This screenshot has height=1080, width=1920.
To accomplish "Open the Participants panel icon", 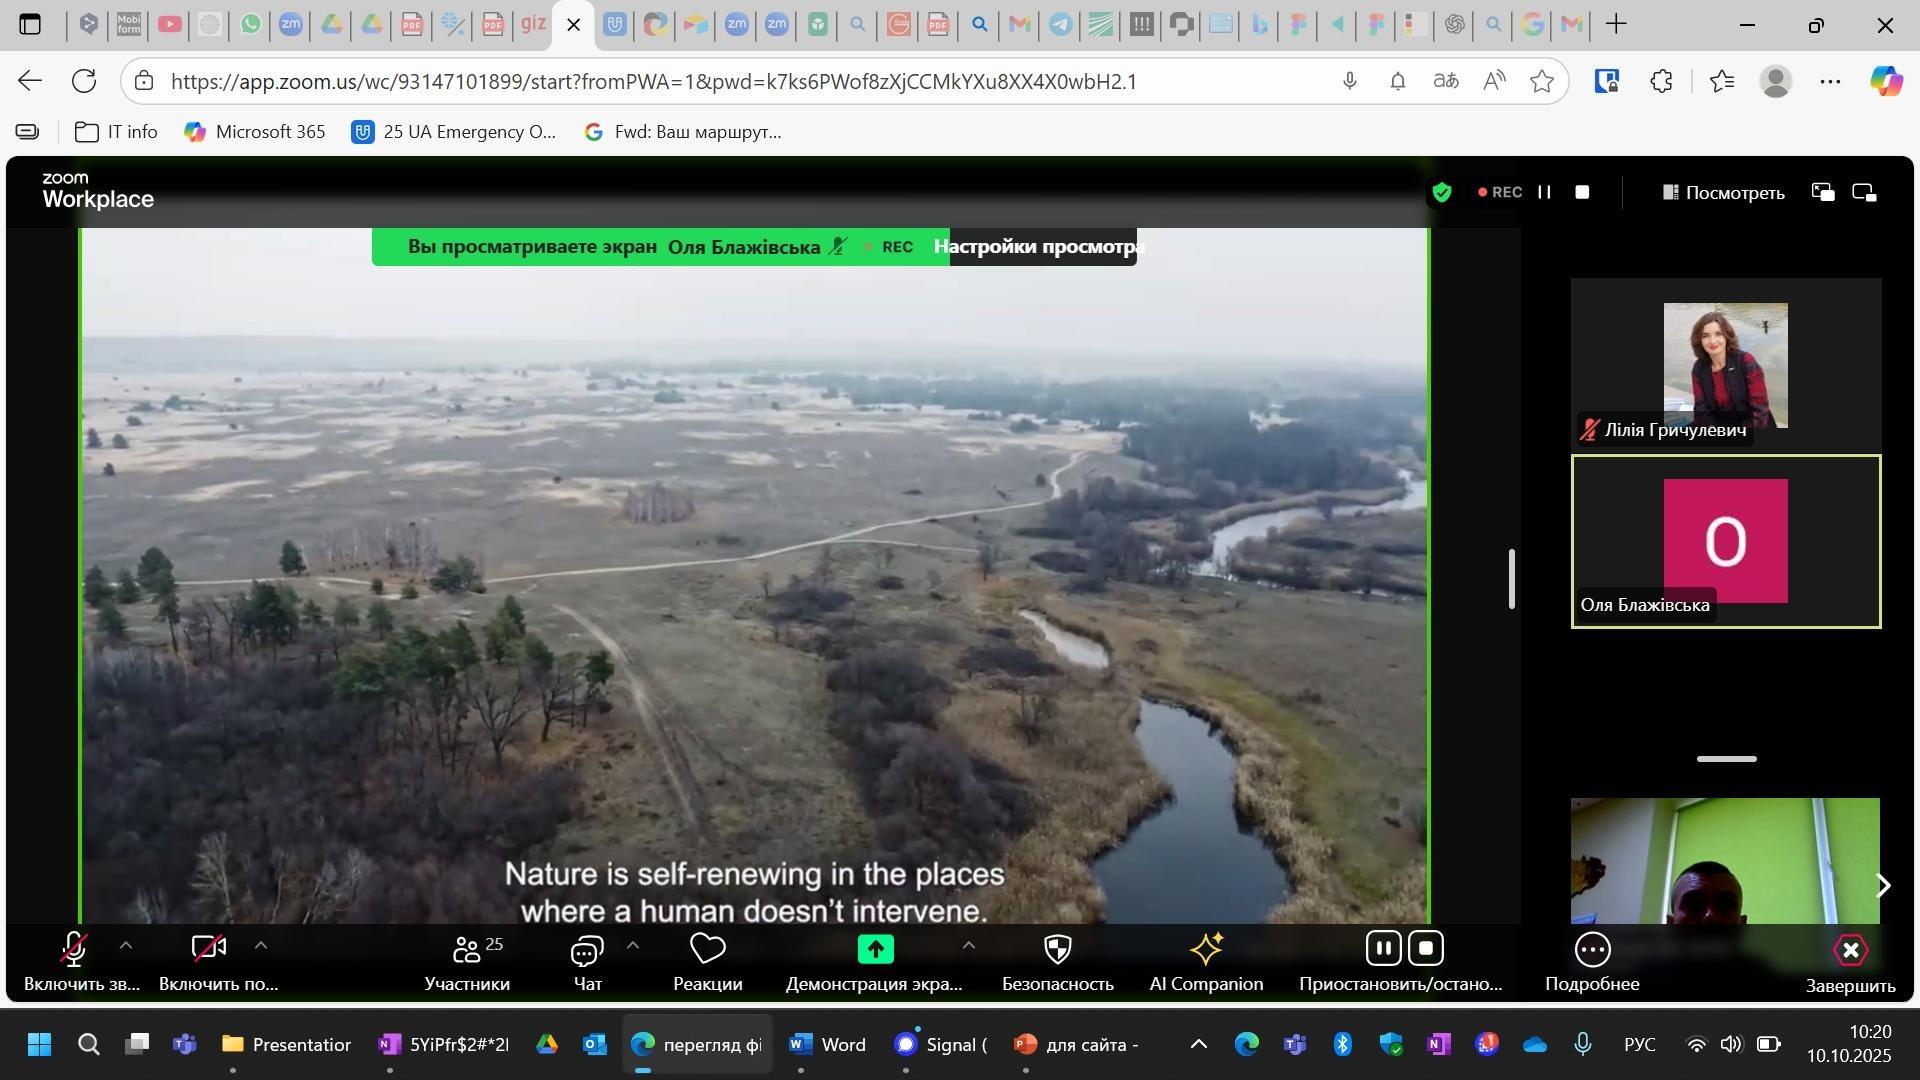I will point(467,950).
